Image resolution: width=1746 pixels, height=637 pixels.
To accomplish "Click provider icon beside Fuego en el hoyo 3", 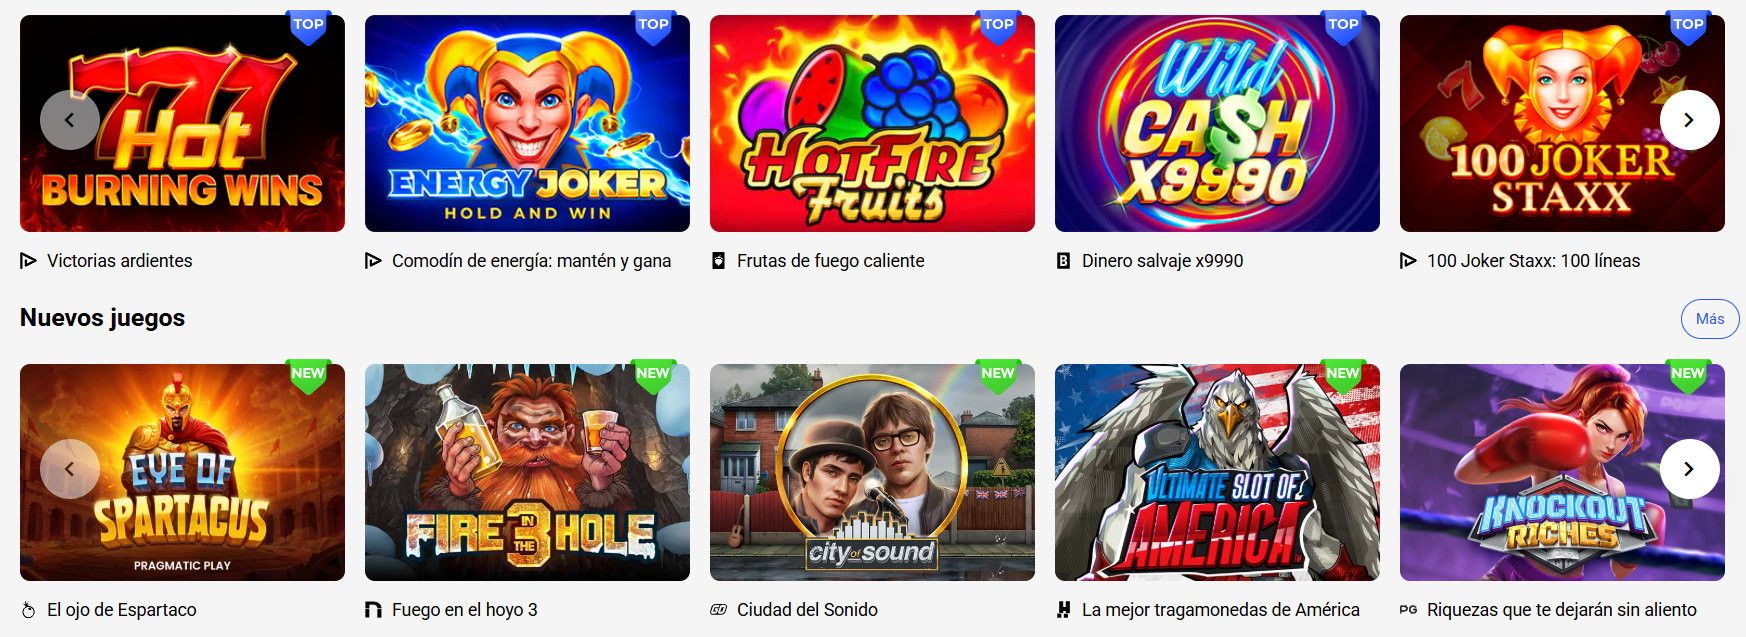I will (373, 610).
